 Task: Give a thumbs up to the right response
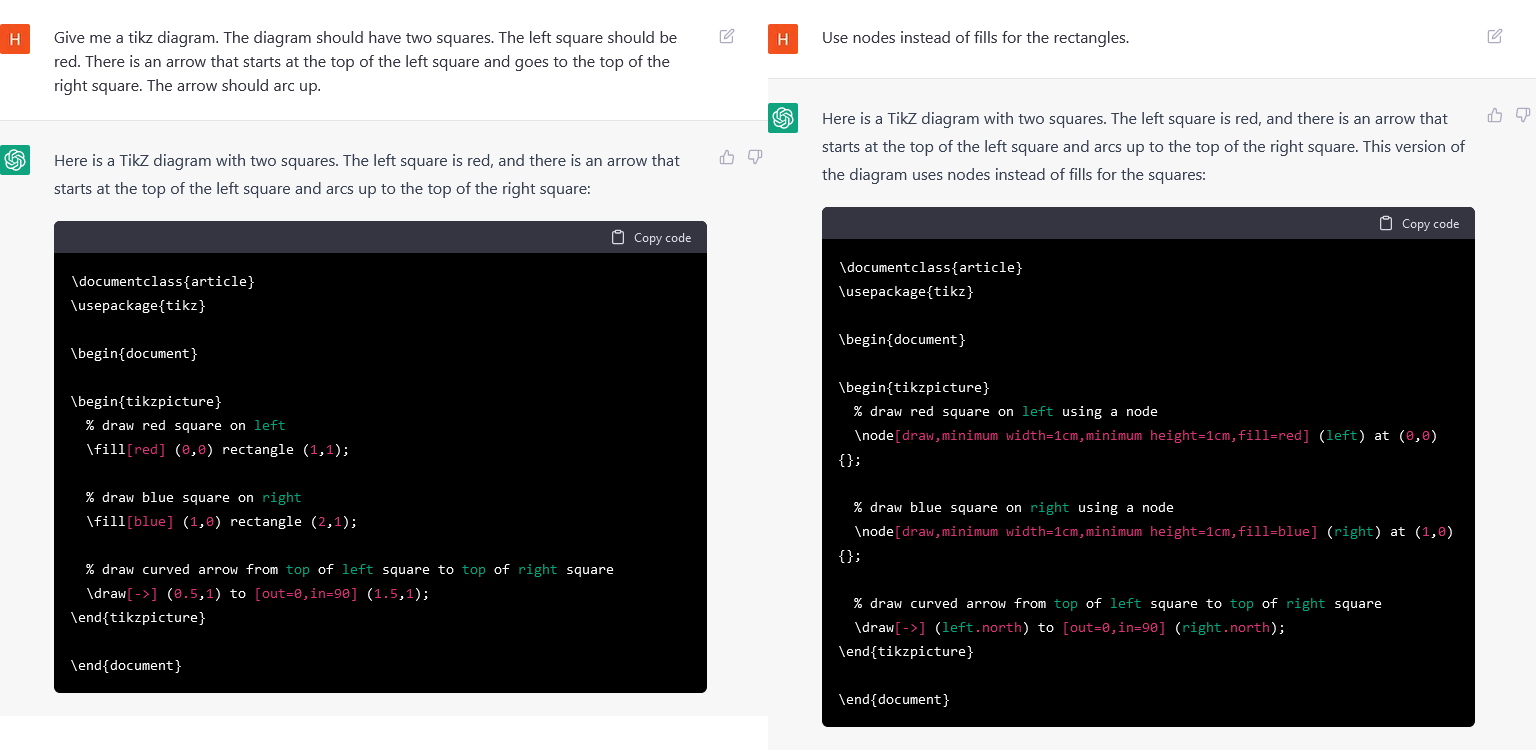[1494, 115]
